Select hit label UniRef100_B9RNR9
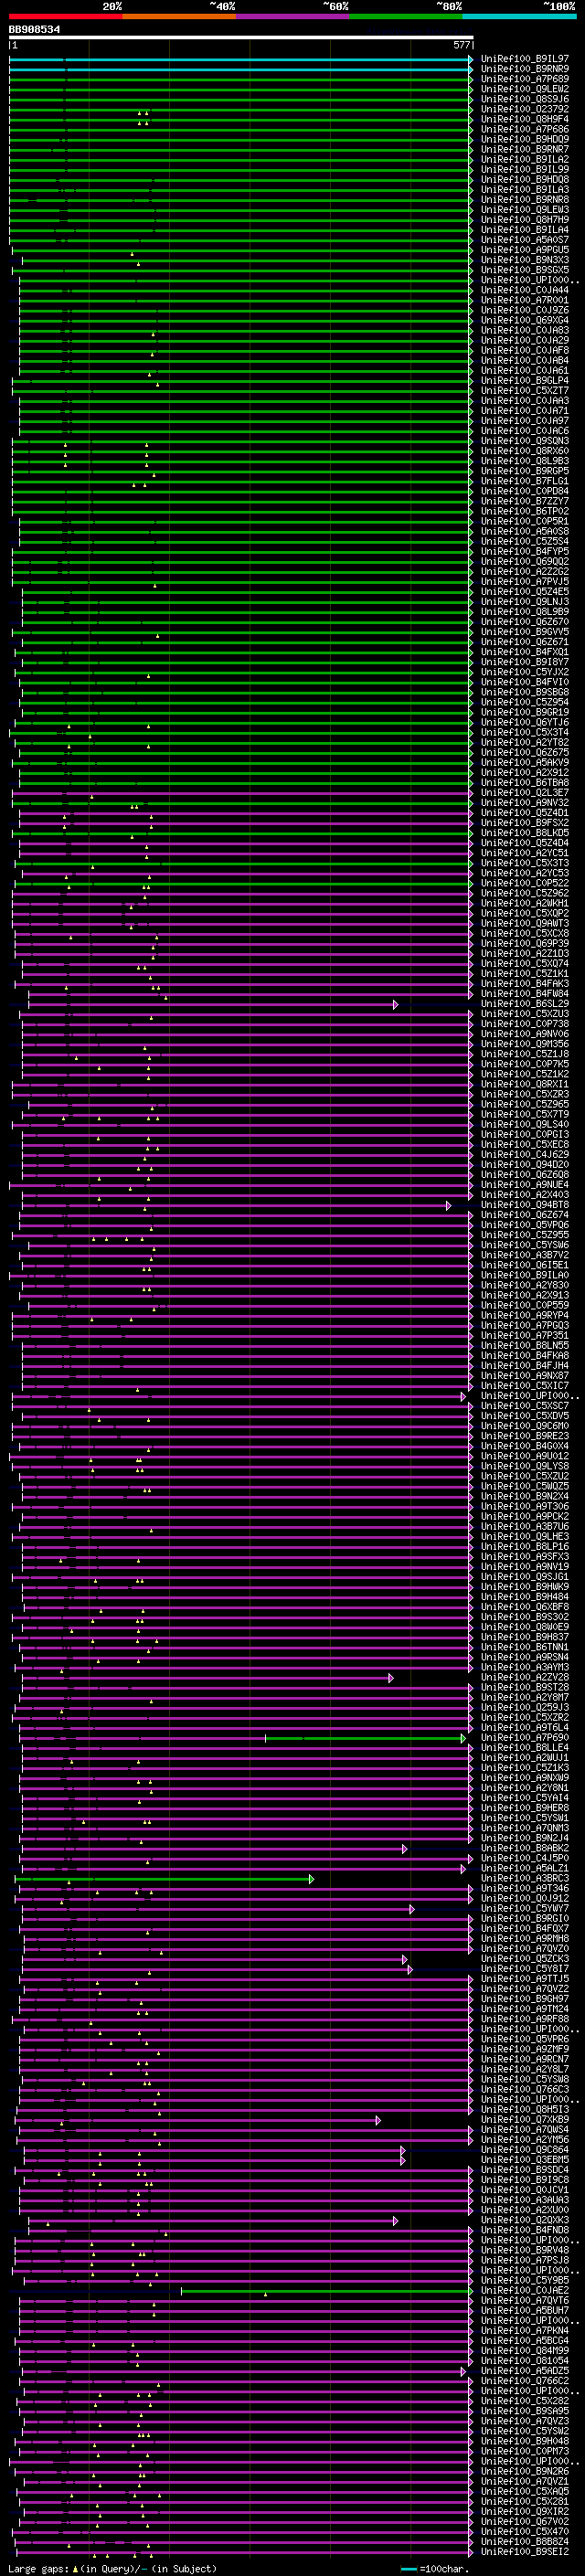Screen dimensions: 585x2576 [525, 69]
